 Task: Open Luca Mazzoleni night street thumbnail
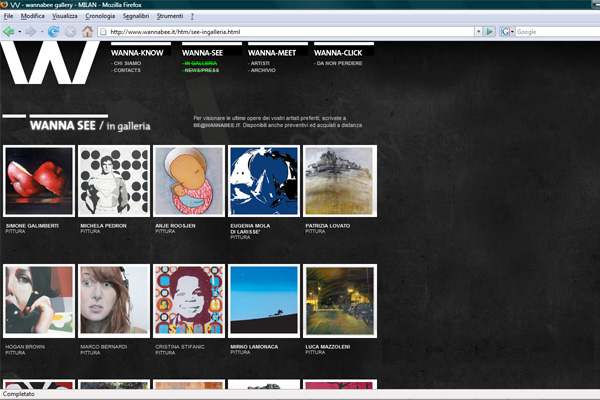coord(340,301)
